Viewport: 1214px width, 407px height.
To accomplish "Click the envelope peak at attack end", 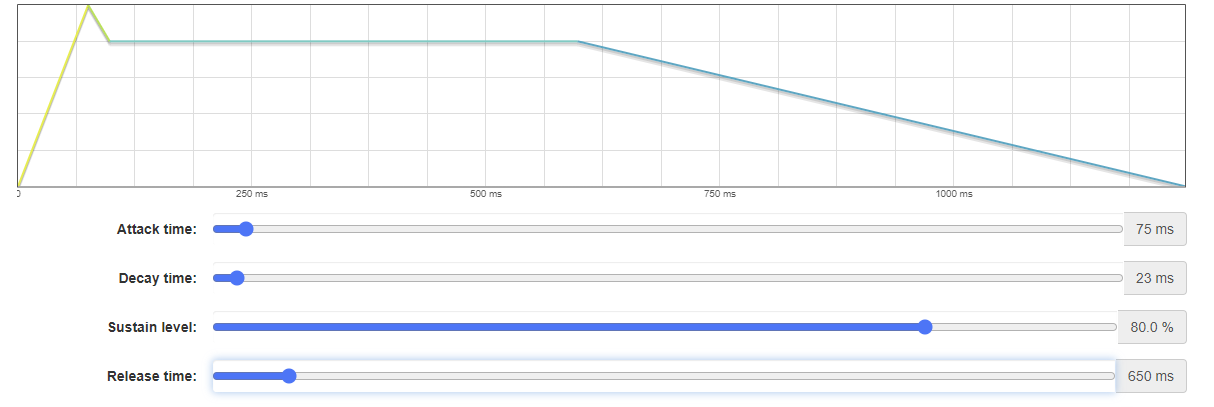I will pyautogui.click(x=88, y=7).
